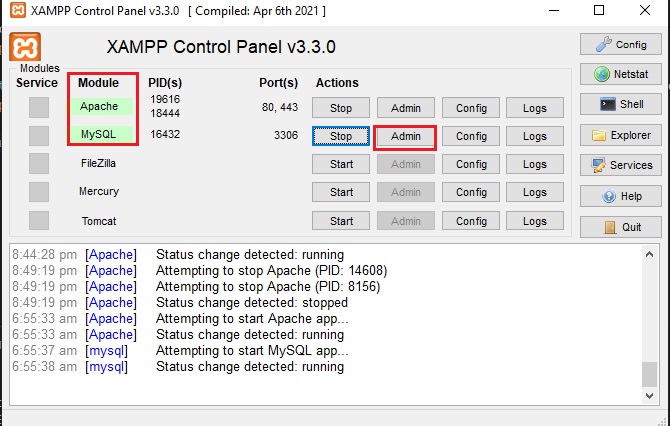Stop the MySQL module
670x426 pixels.
click(341, 136)
